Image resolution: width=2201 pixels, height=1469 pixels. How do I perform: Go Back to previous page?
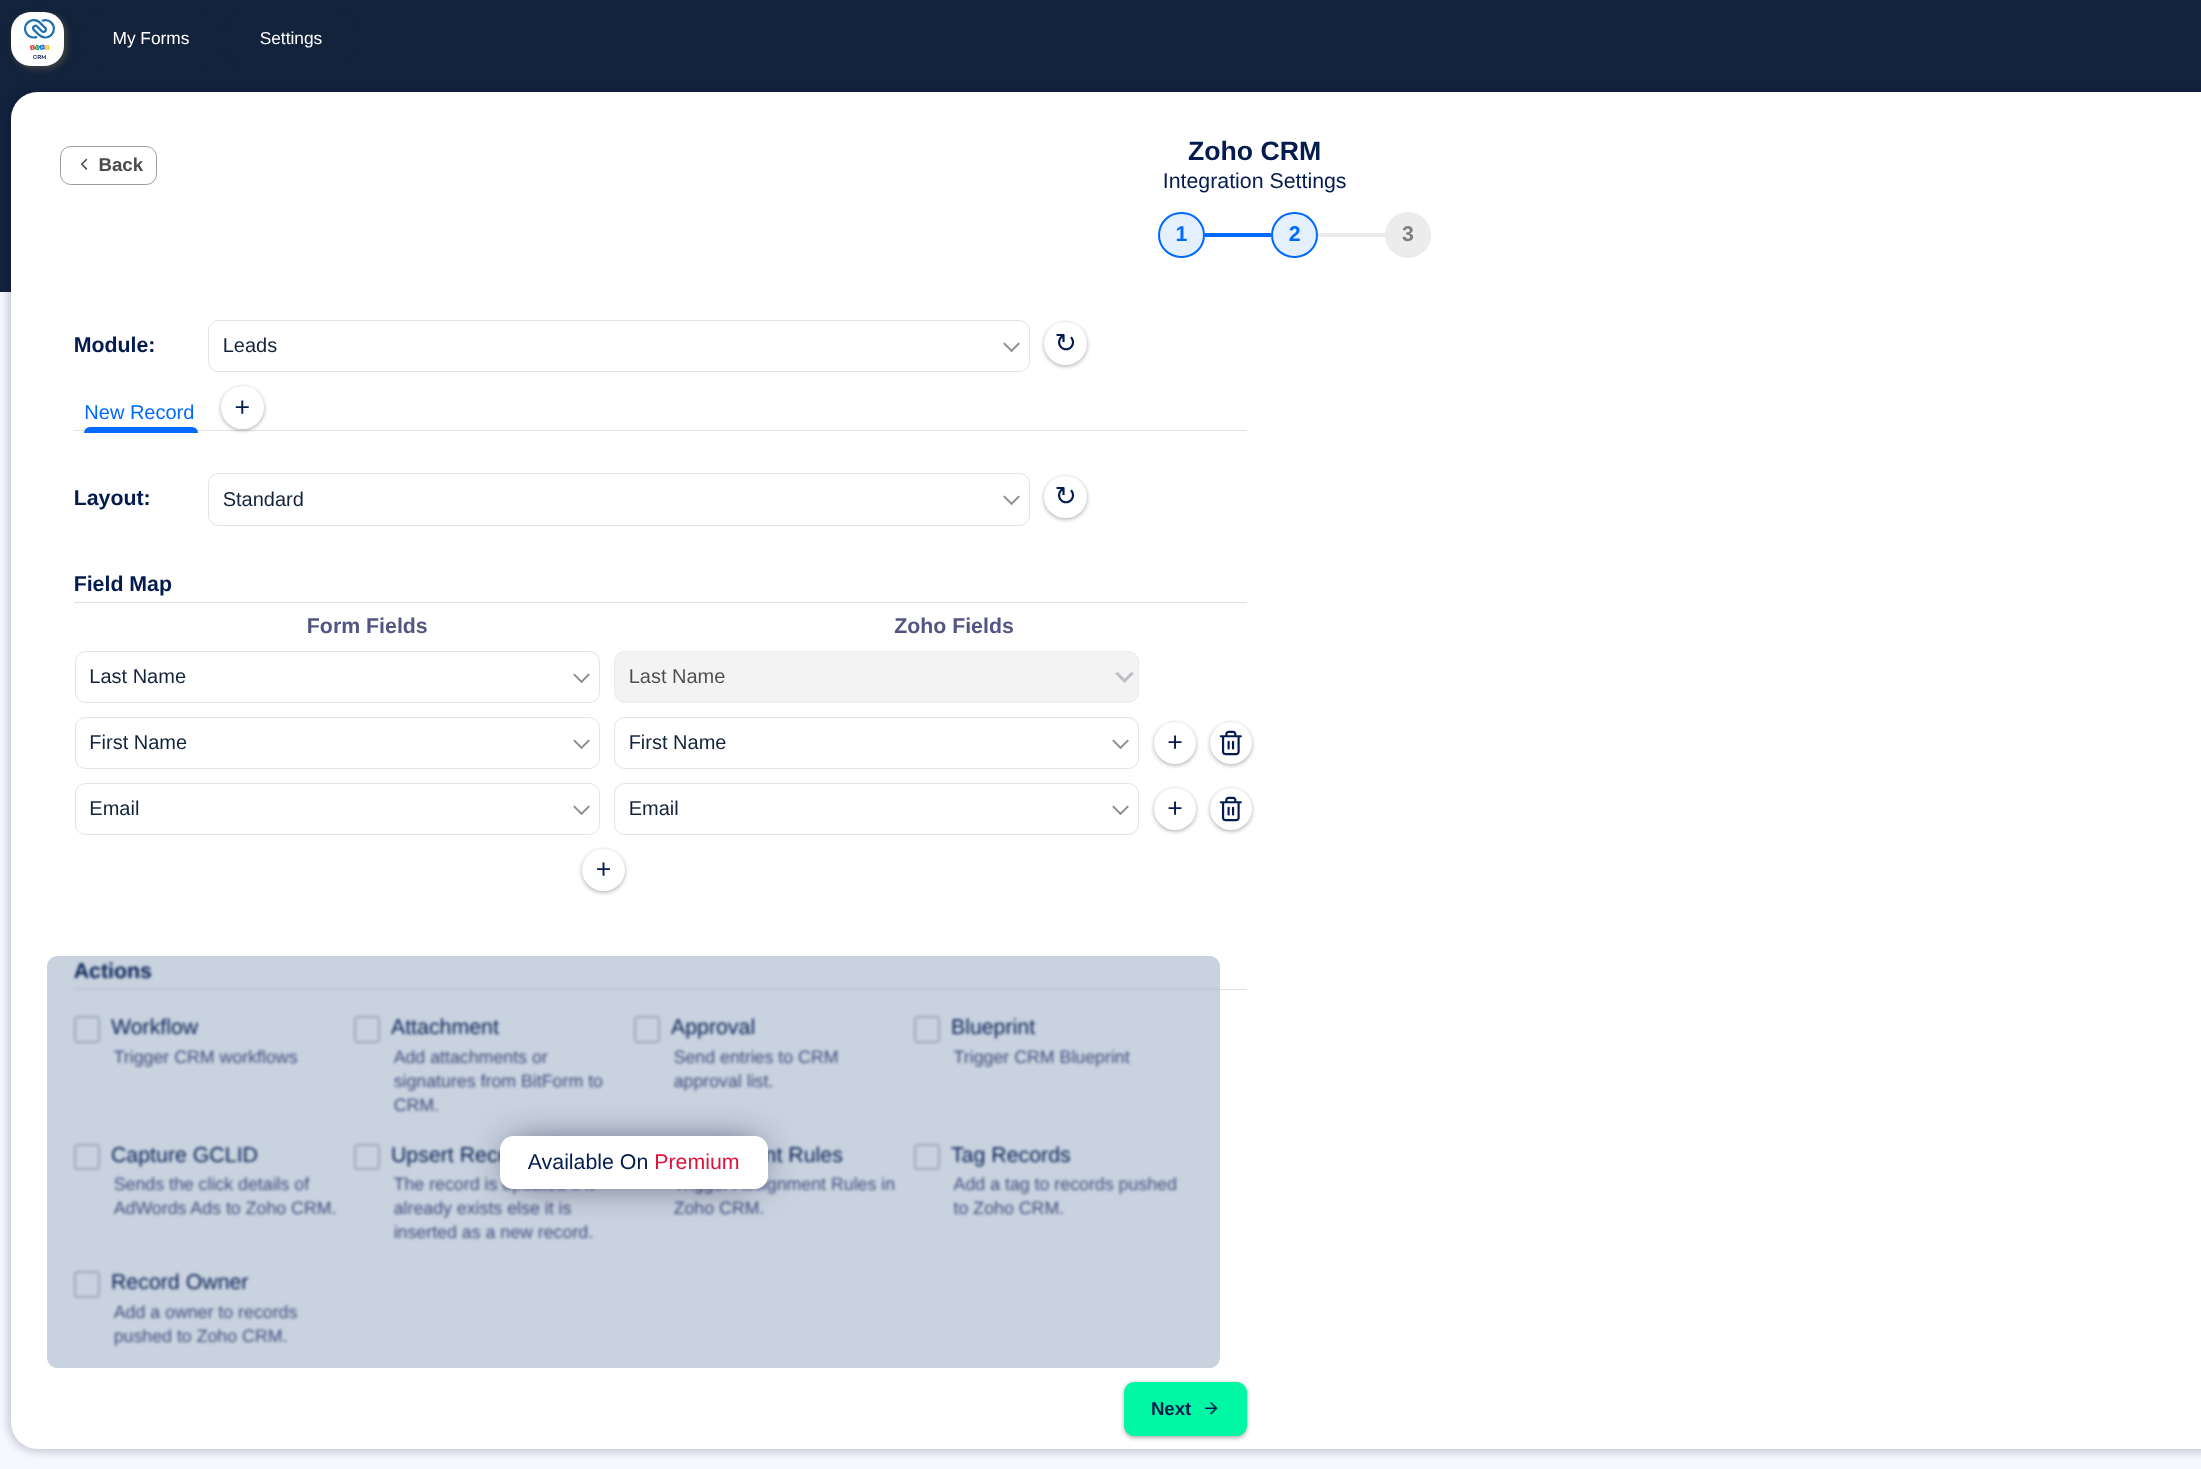tap(109, 165)
